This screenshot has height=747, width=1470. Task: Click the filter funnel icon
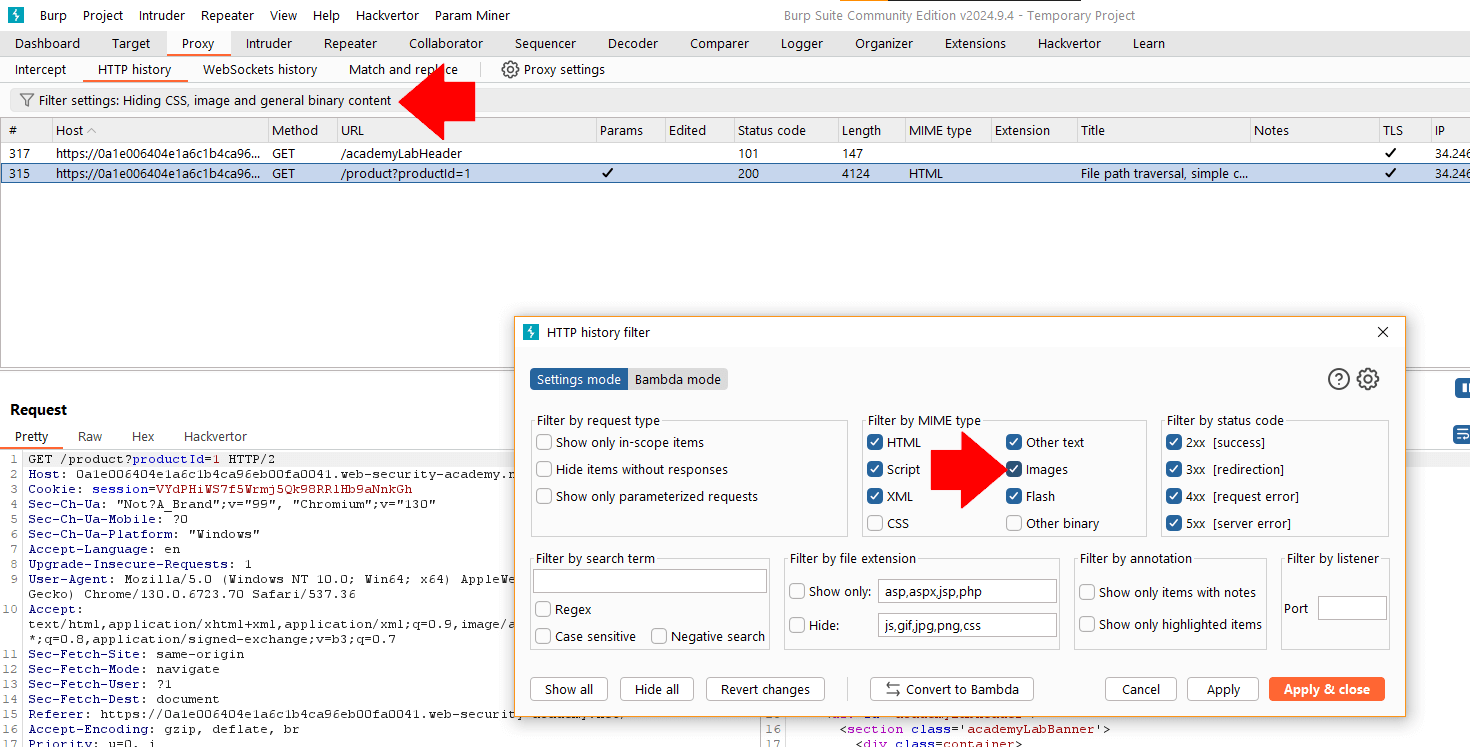[x=26, y=100]
